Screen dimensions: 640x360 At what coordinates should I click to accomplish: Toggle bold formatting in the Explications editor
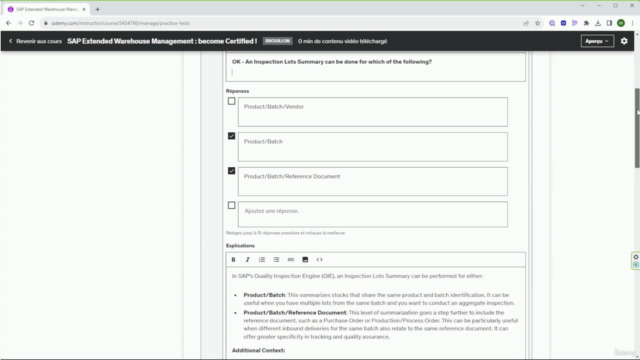(233, 260)
